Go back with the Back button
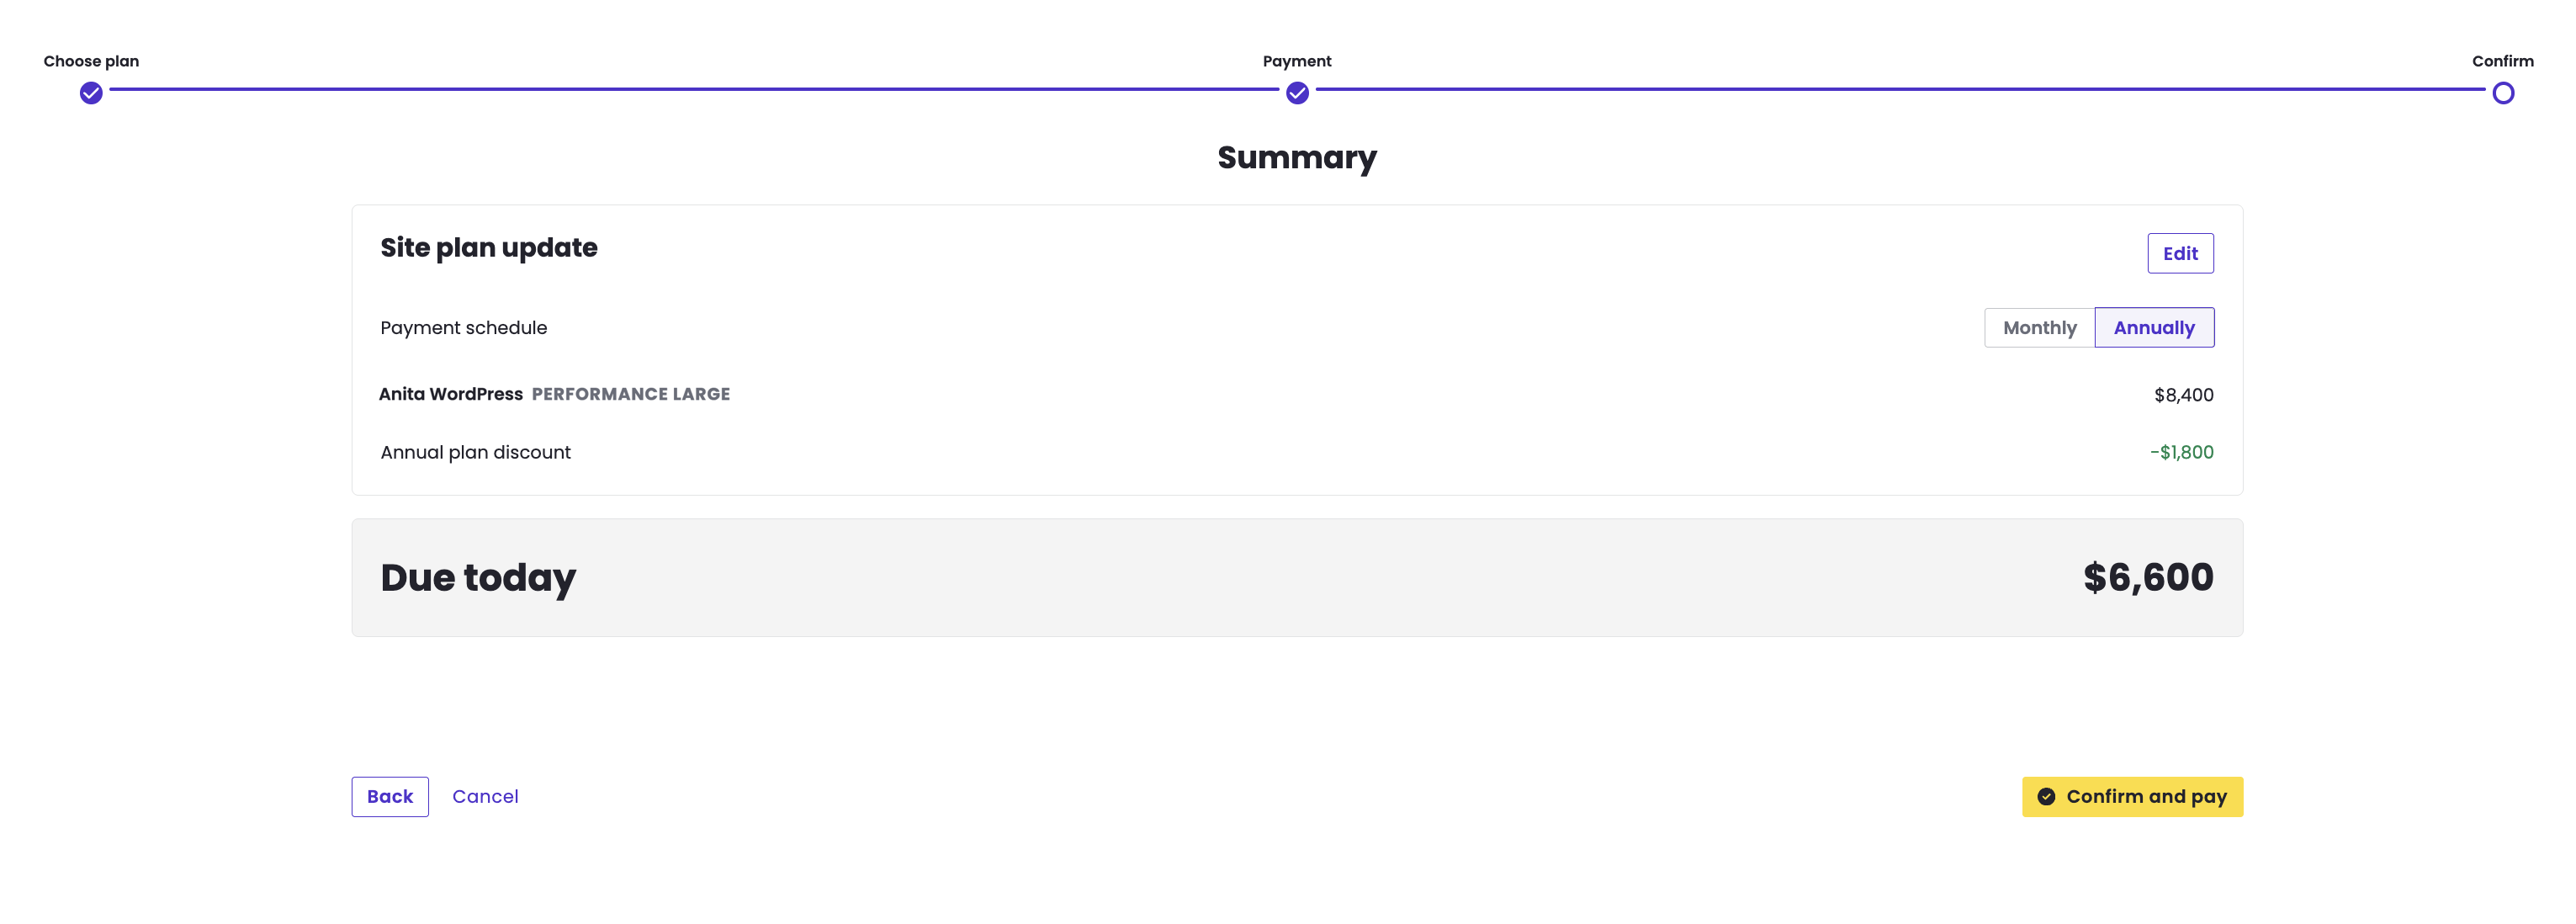Viewport: 2576px width, 924px height. point(389,797)
